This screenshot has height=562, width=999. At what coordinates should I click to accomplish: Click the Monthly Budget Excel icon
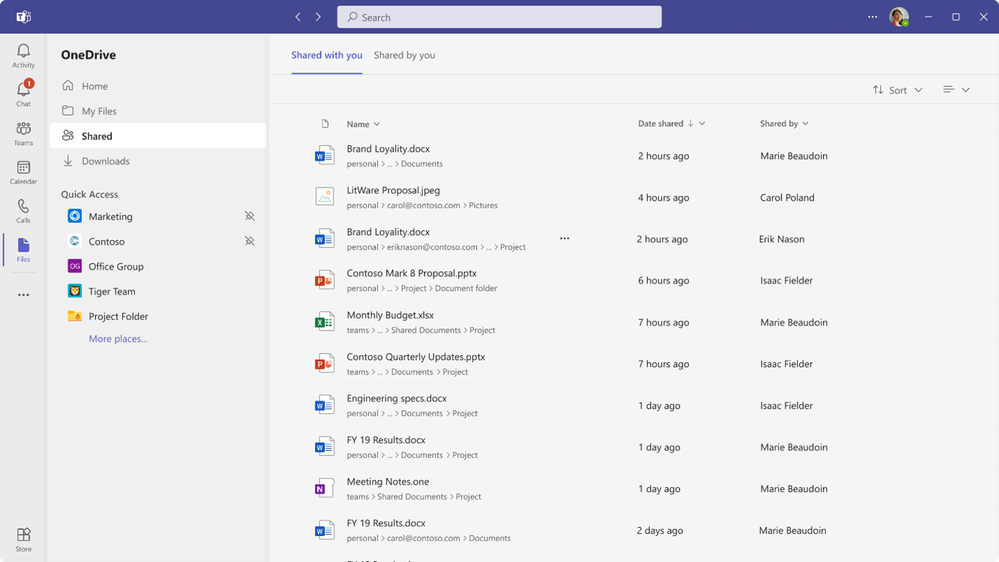[x=324, y=322]
